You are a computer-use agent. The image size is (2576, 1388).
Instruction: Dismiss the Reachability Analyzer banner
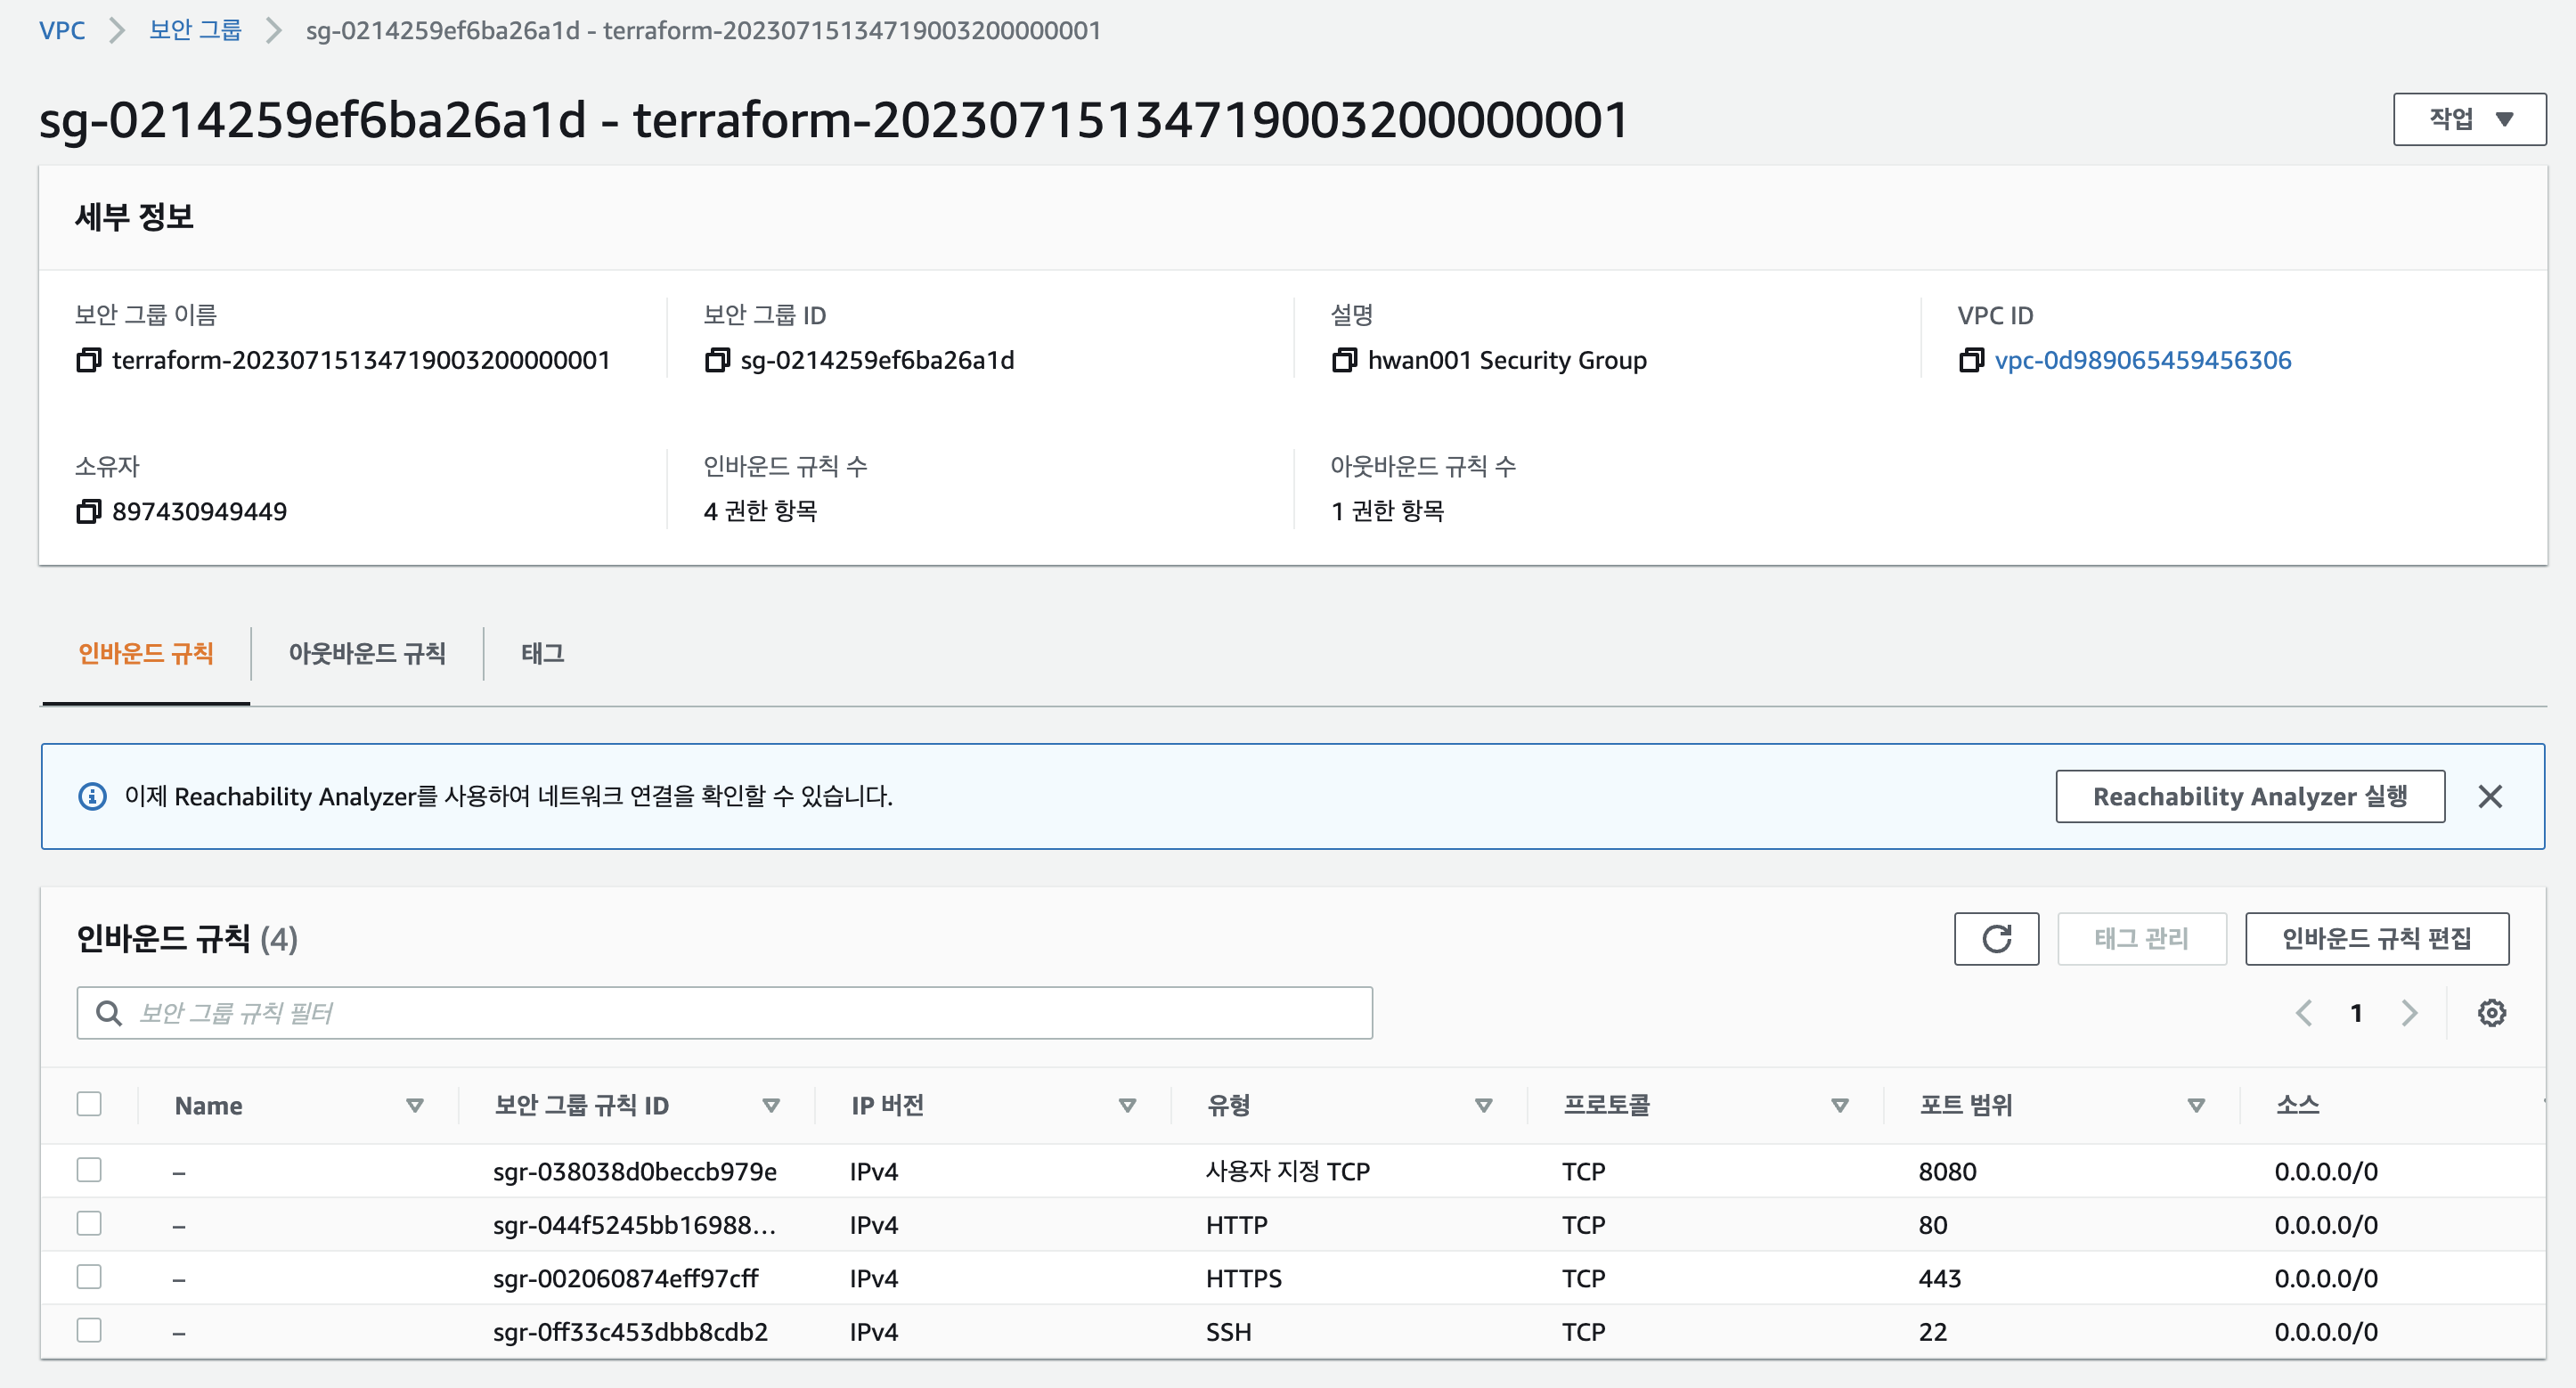coord(2490,796)
